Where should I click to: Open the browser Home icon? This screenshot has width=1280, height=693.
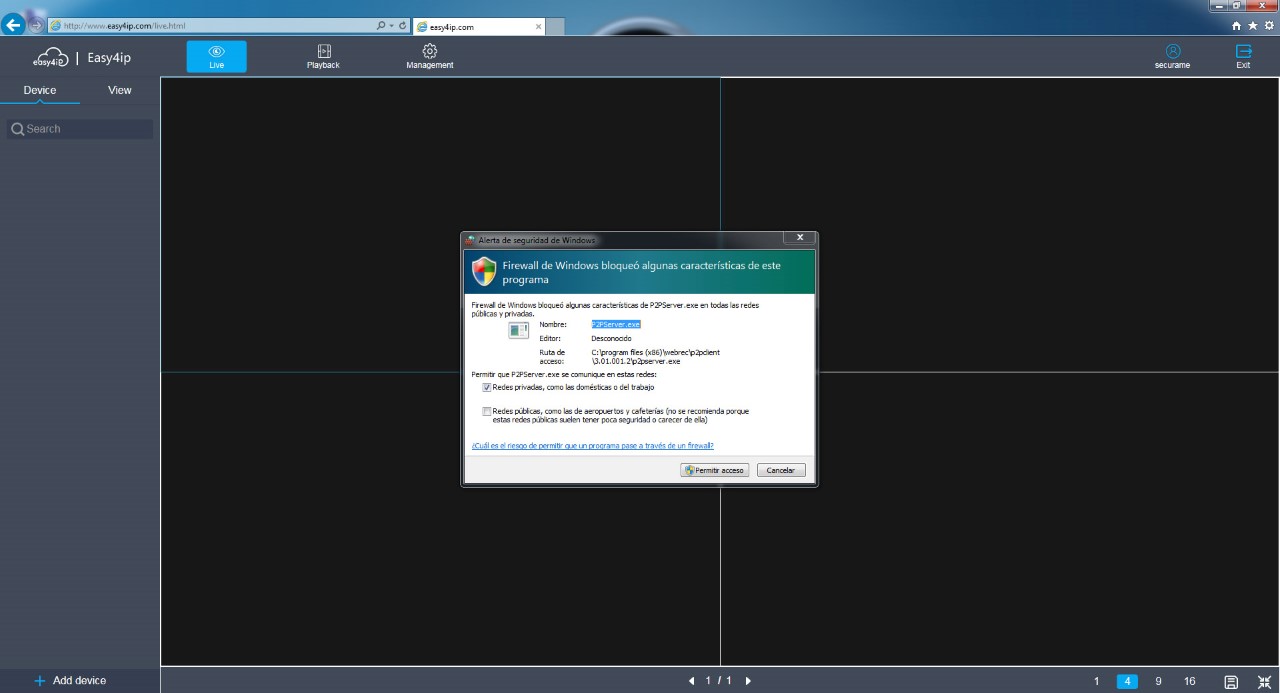click(x=1237, y=25)
